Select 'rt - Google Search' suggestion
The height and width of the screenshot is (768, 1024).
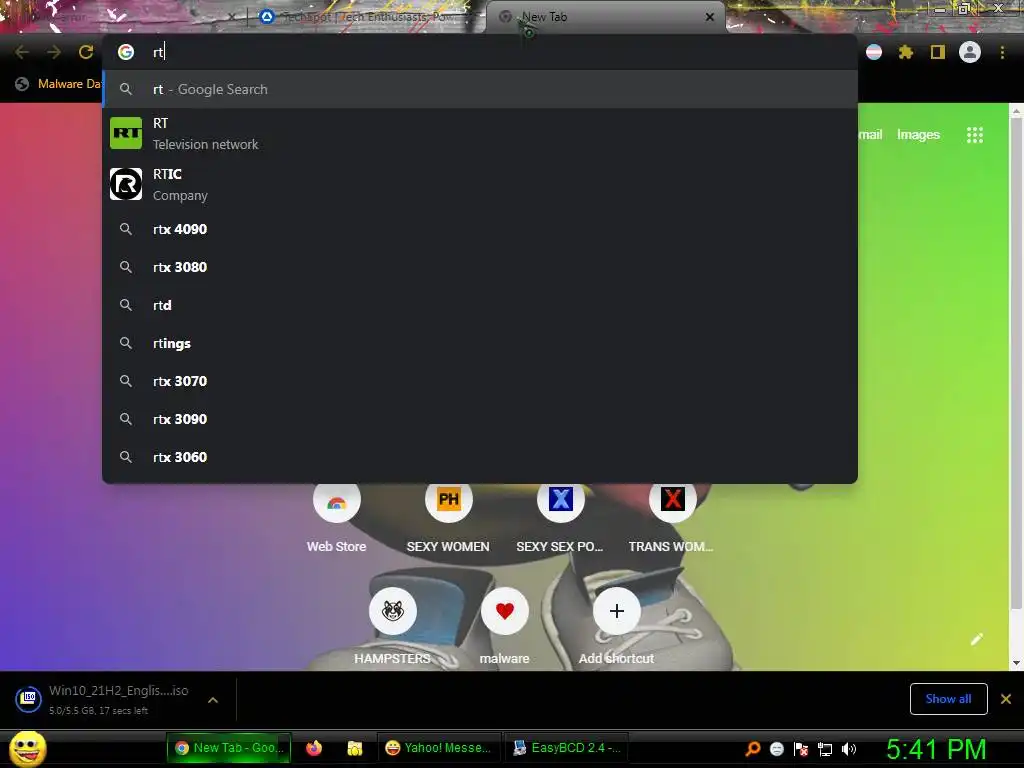click(x=479, y=89)
